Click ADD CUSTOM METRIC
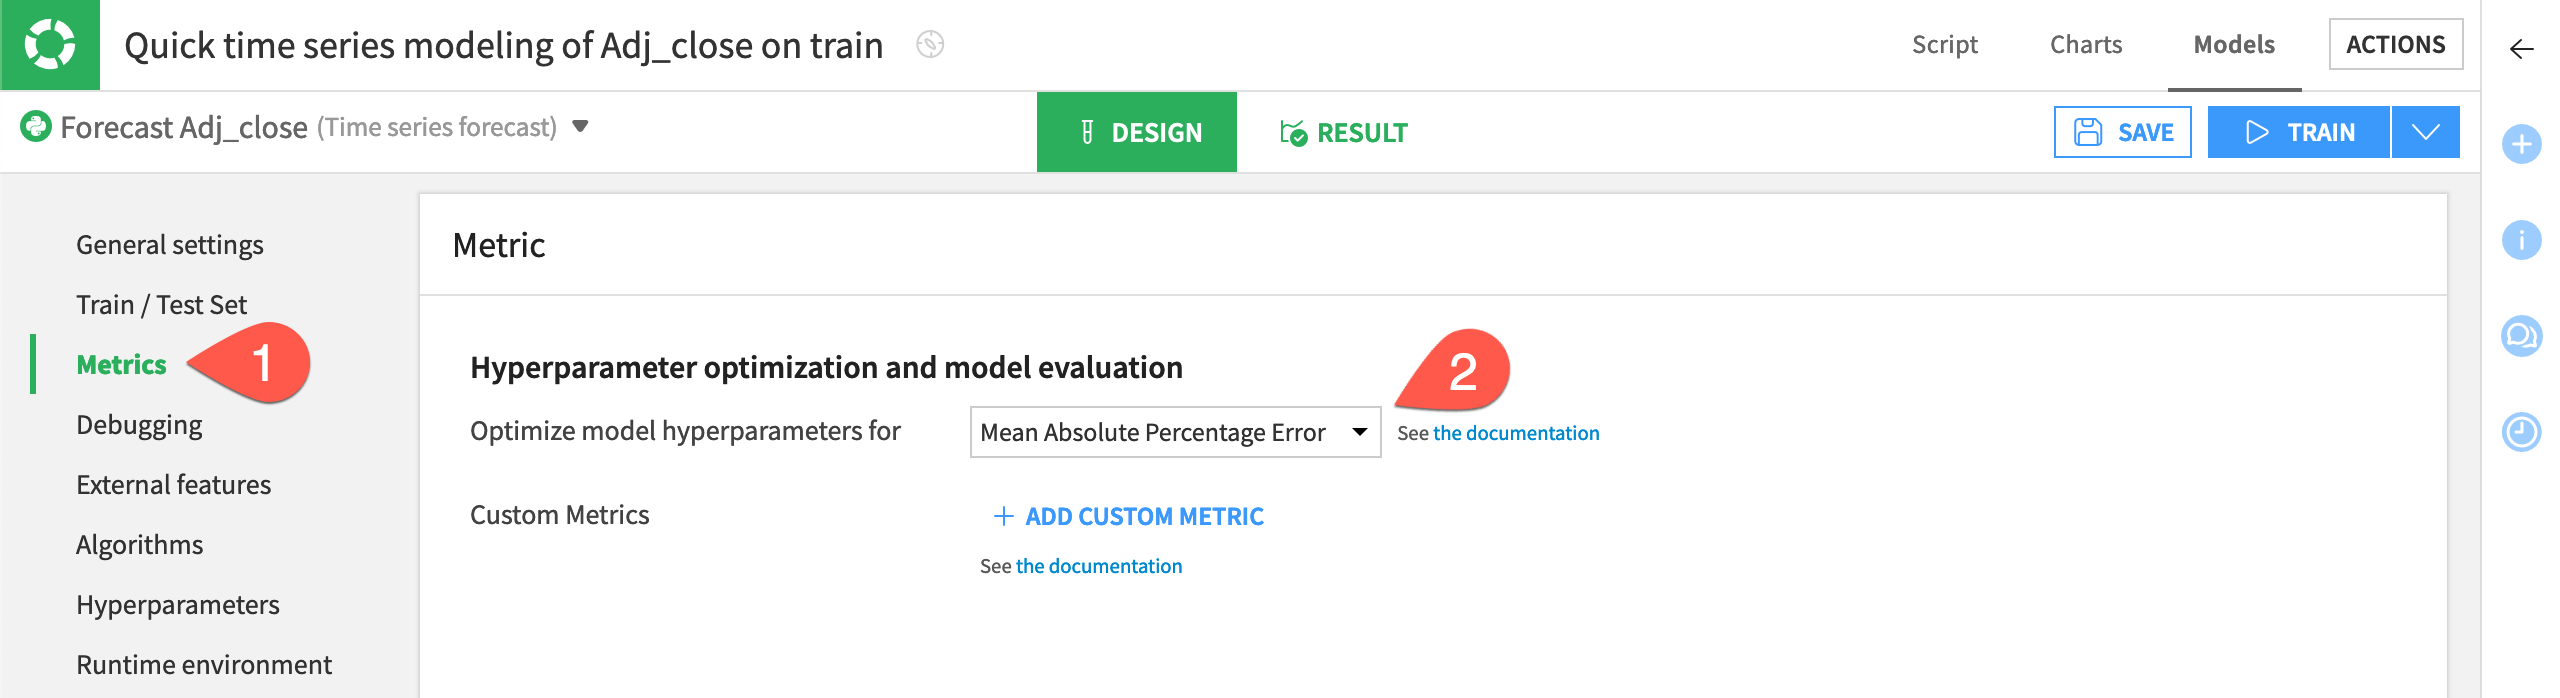The image size is (2560, 698). [x=1128, y=516]
